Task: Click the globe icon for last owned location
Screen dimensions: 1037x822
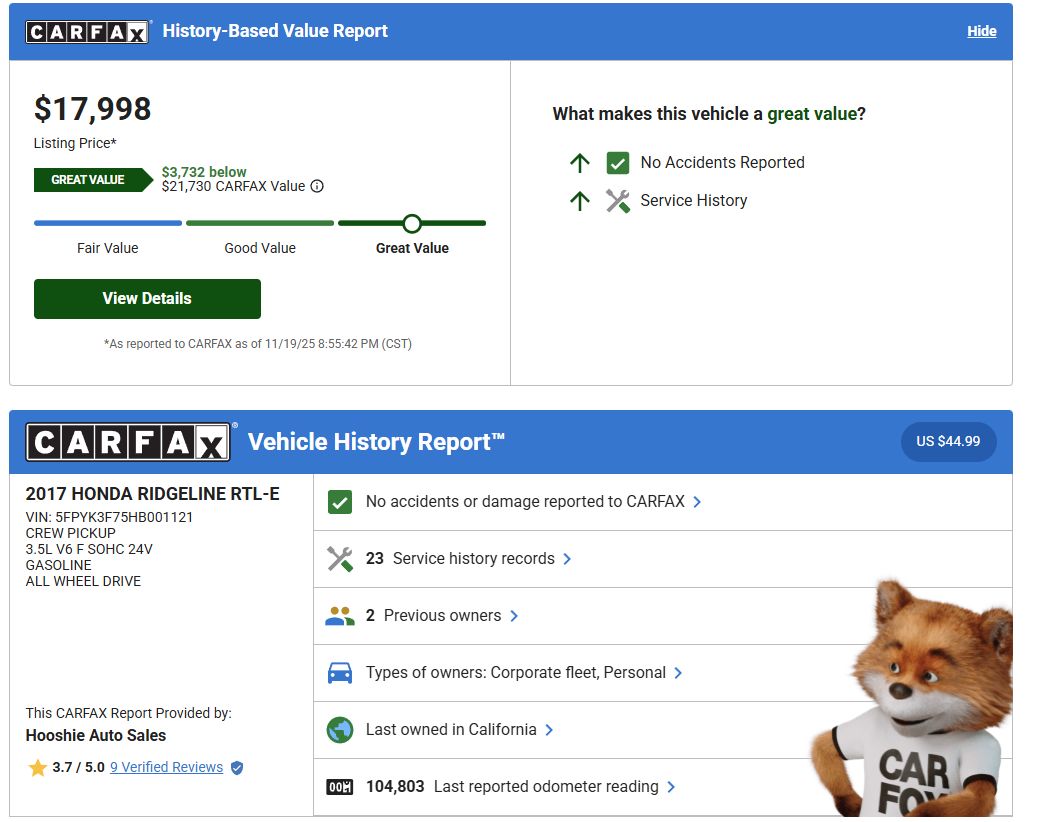Action: 340,730
